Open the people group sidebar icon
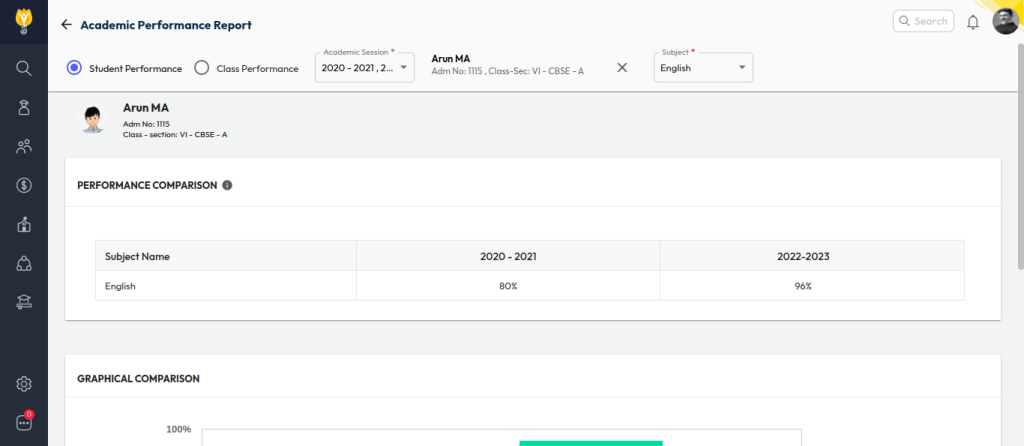 (24, 146)
